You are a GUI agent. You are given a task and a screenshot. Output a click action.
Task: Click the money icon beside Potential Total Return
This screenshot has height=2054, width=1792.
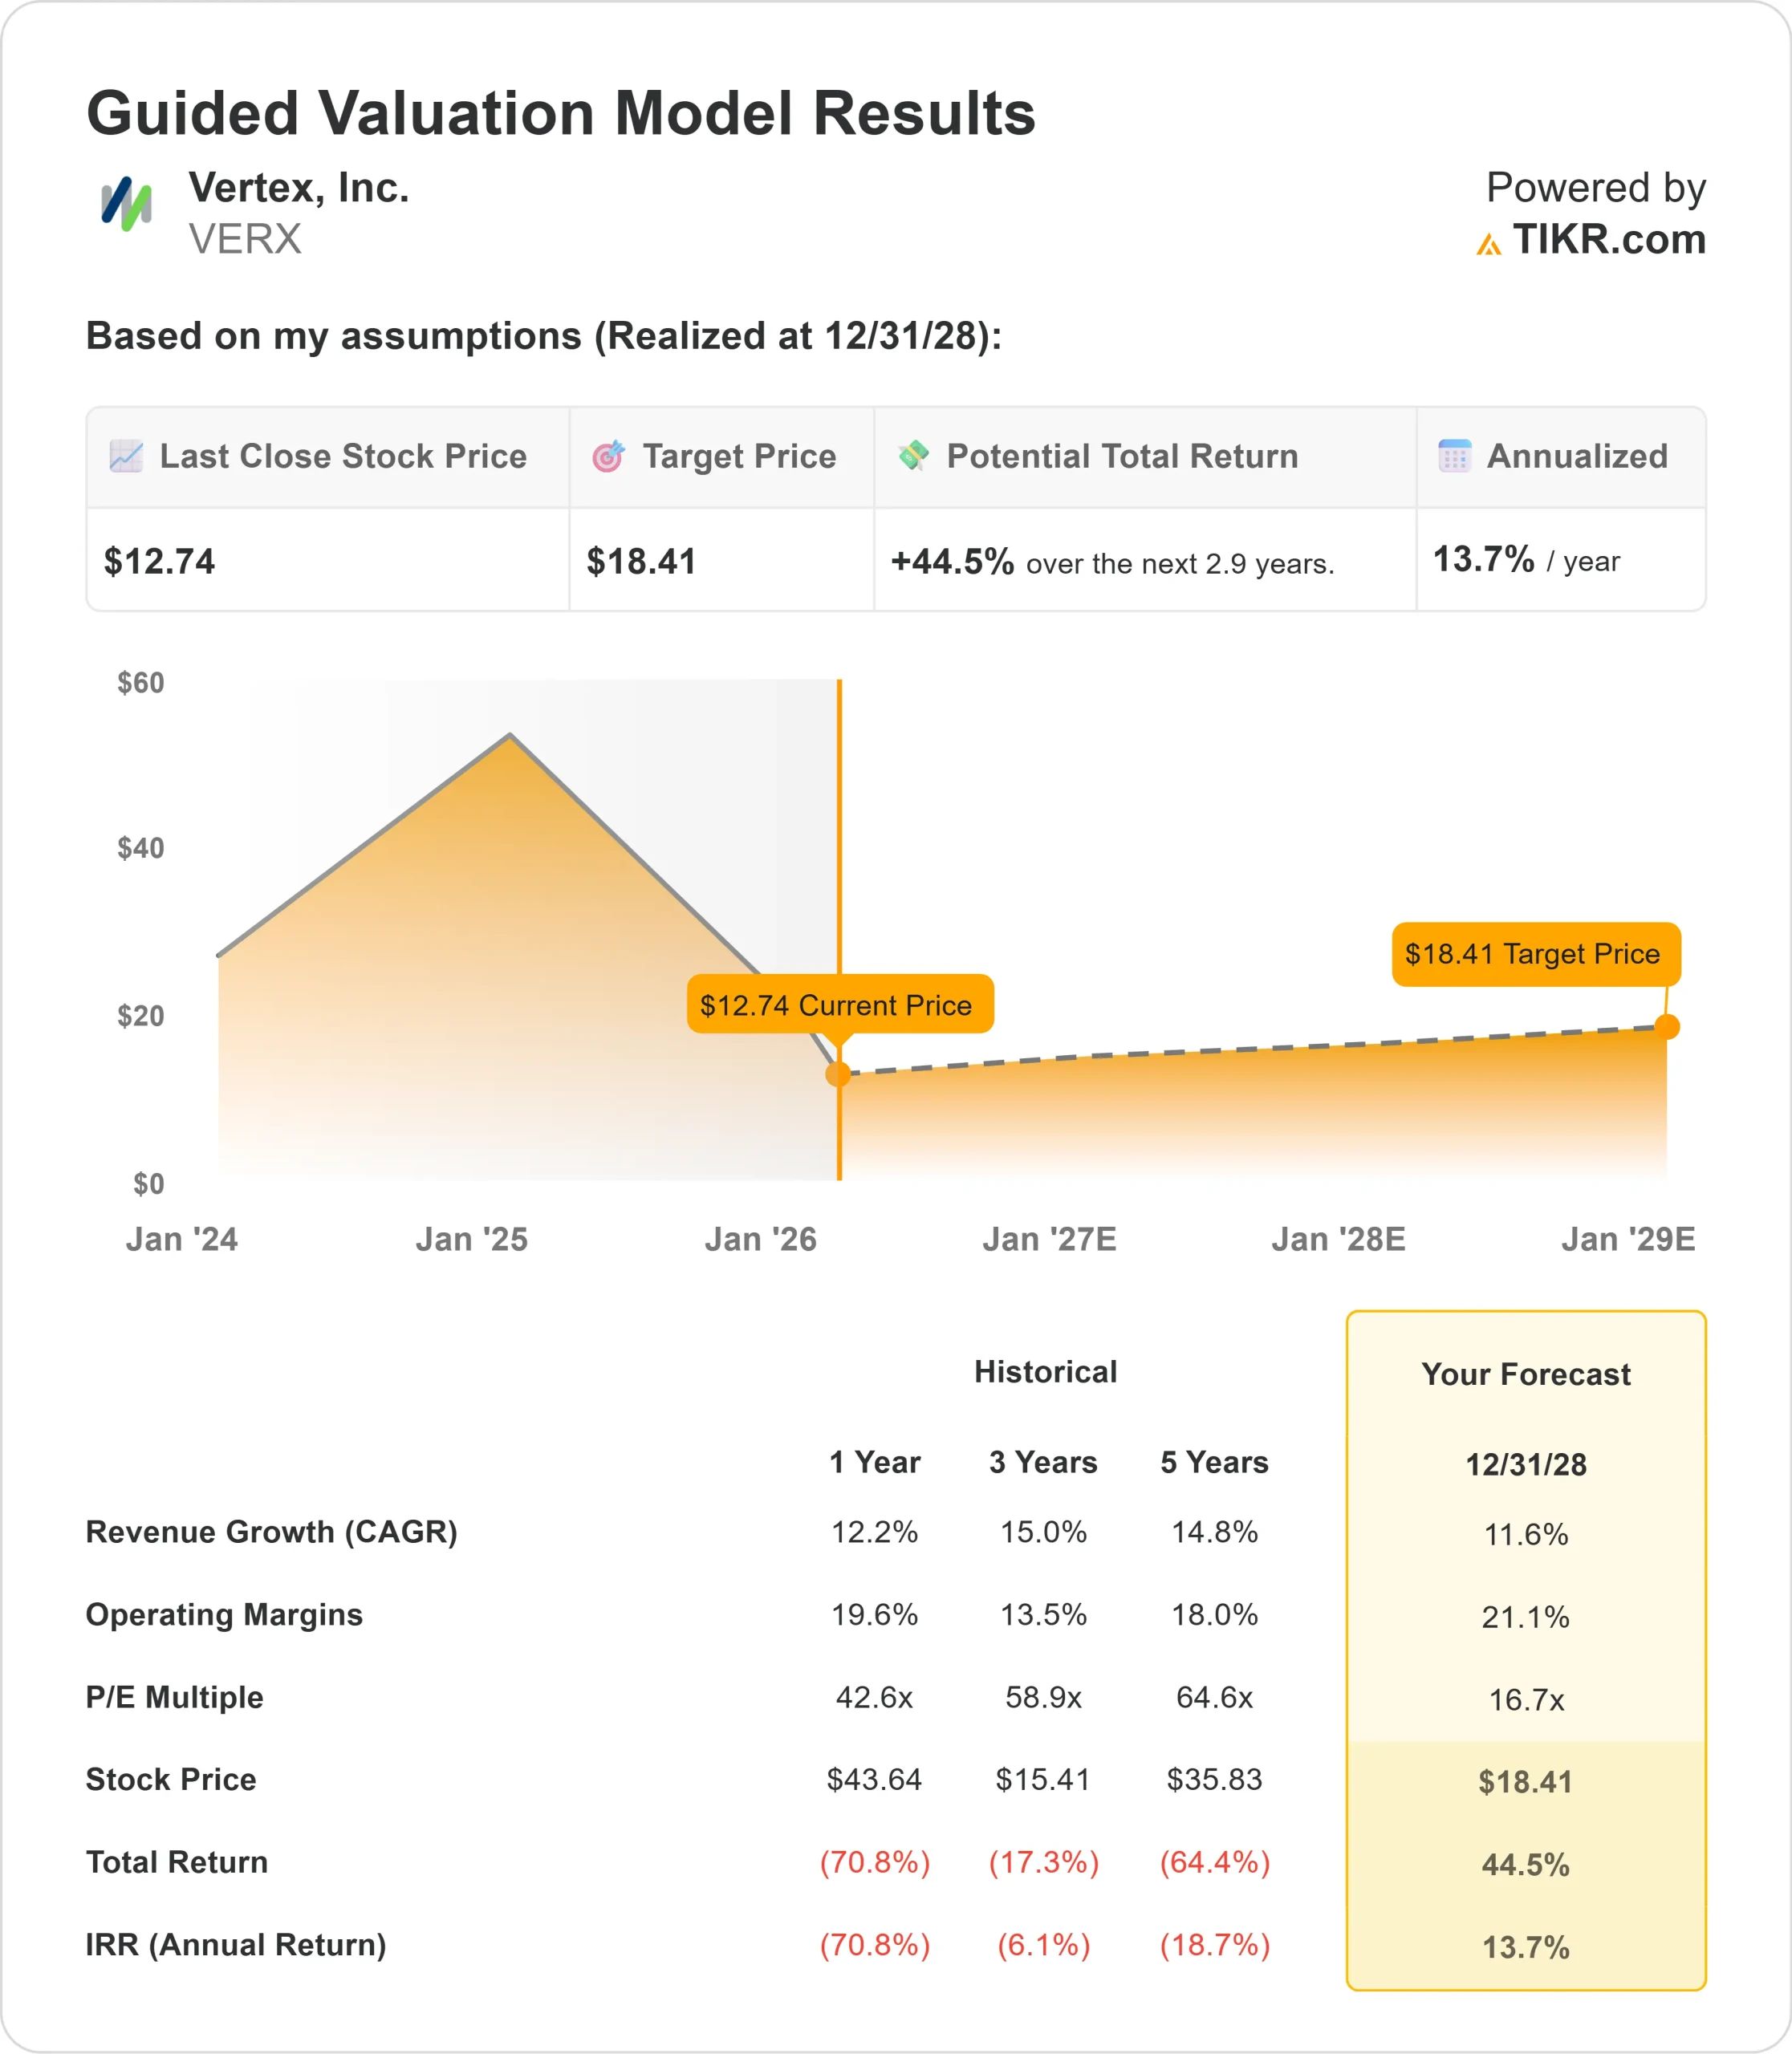[x=913, y=455]
